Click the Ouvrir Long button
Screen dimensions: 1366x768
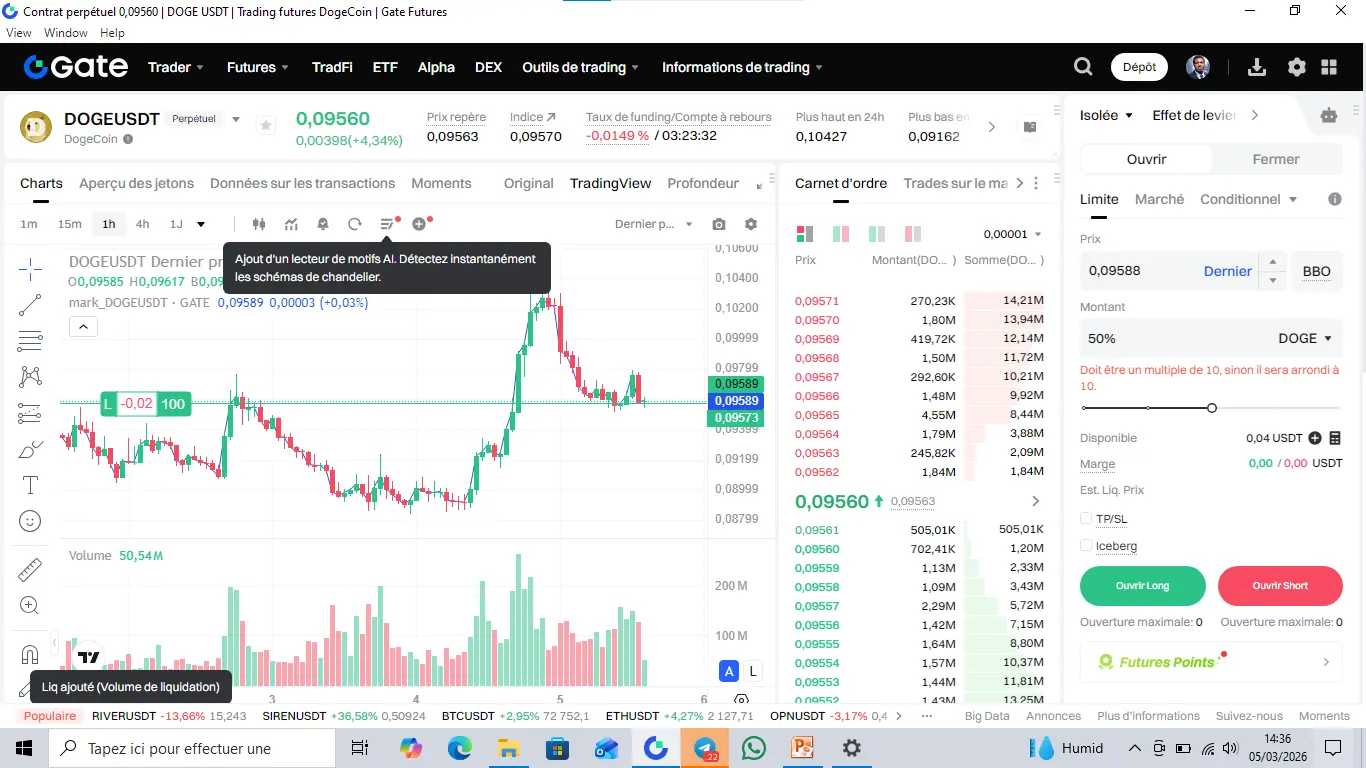[x=1142, y=586]
